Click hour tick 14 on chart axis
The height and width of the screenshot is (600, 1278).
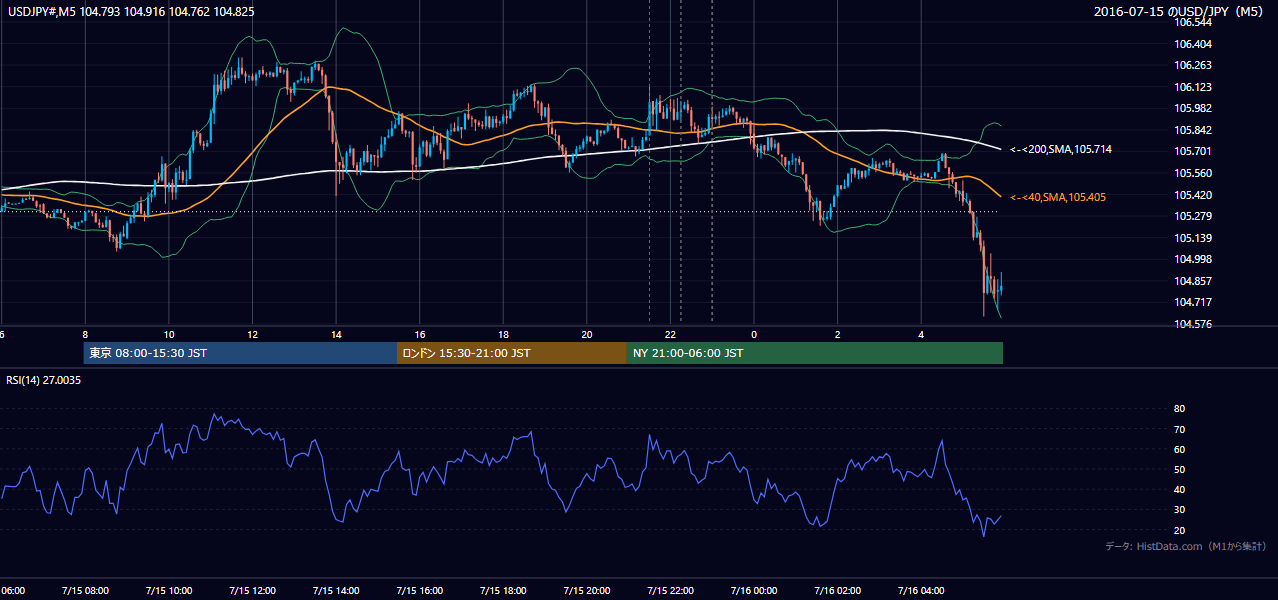tap(336, 335)
